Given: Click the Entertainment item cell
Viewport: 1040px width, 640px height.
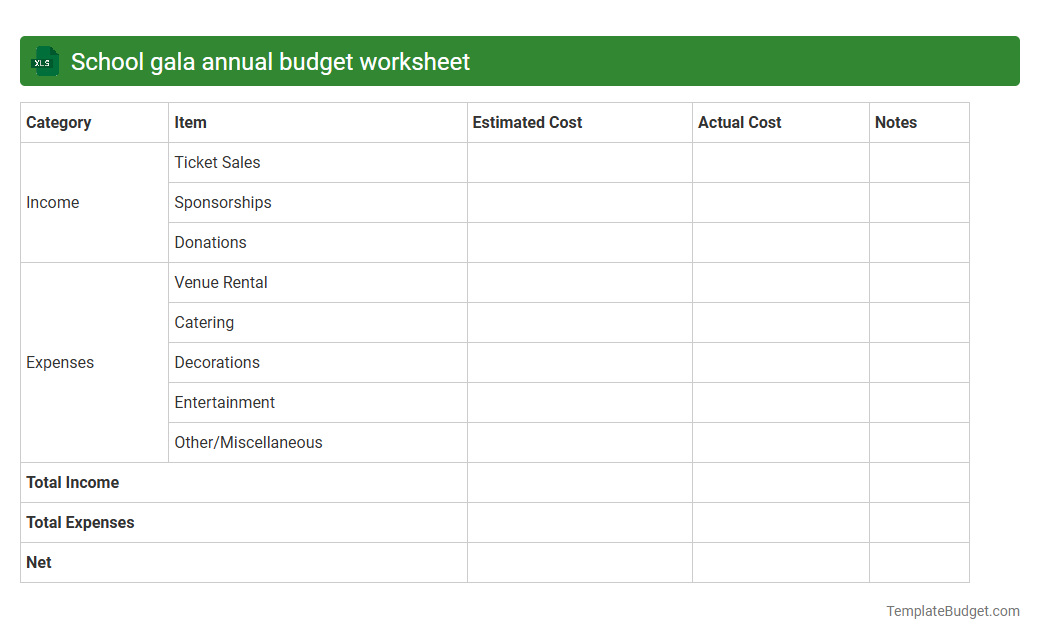Looking at the screenshot, I should (x=224, y=402).
